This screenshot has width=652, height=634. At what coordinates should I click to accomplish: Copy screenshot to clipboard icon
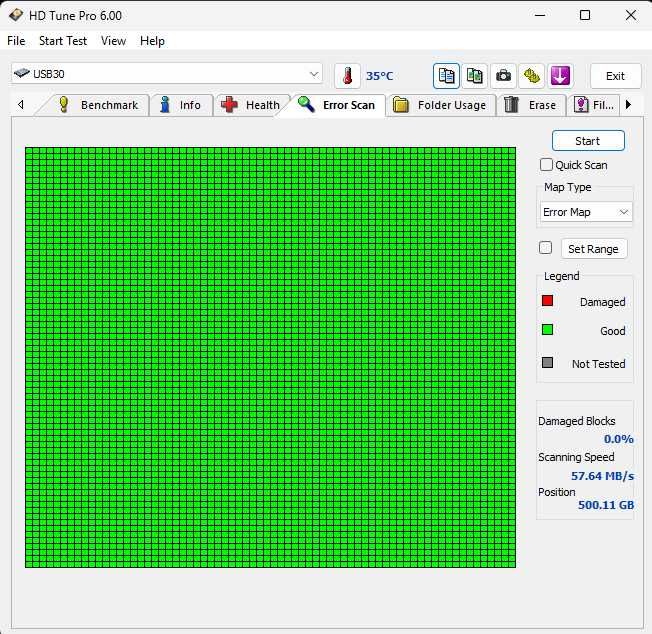[474, 76]
